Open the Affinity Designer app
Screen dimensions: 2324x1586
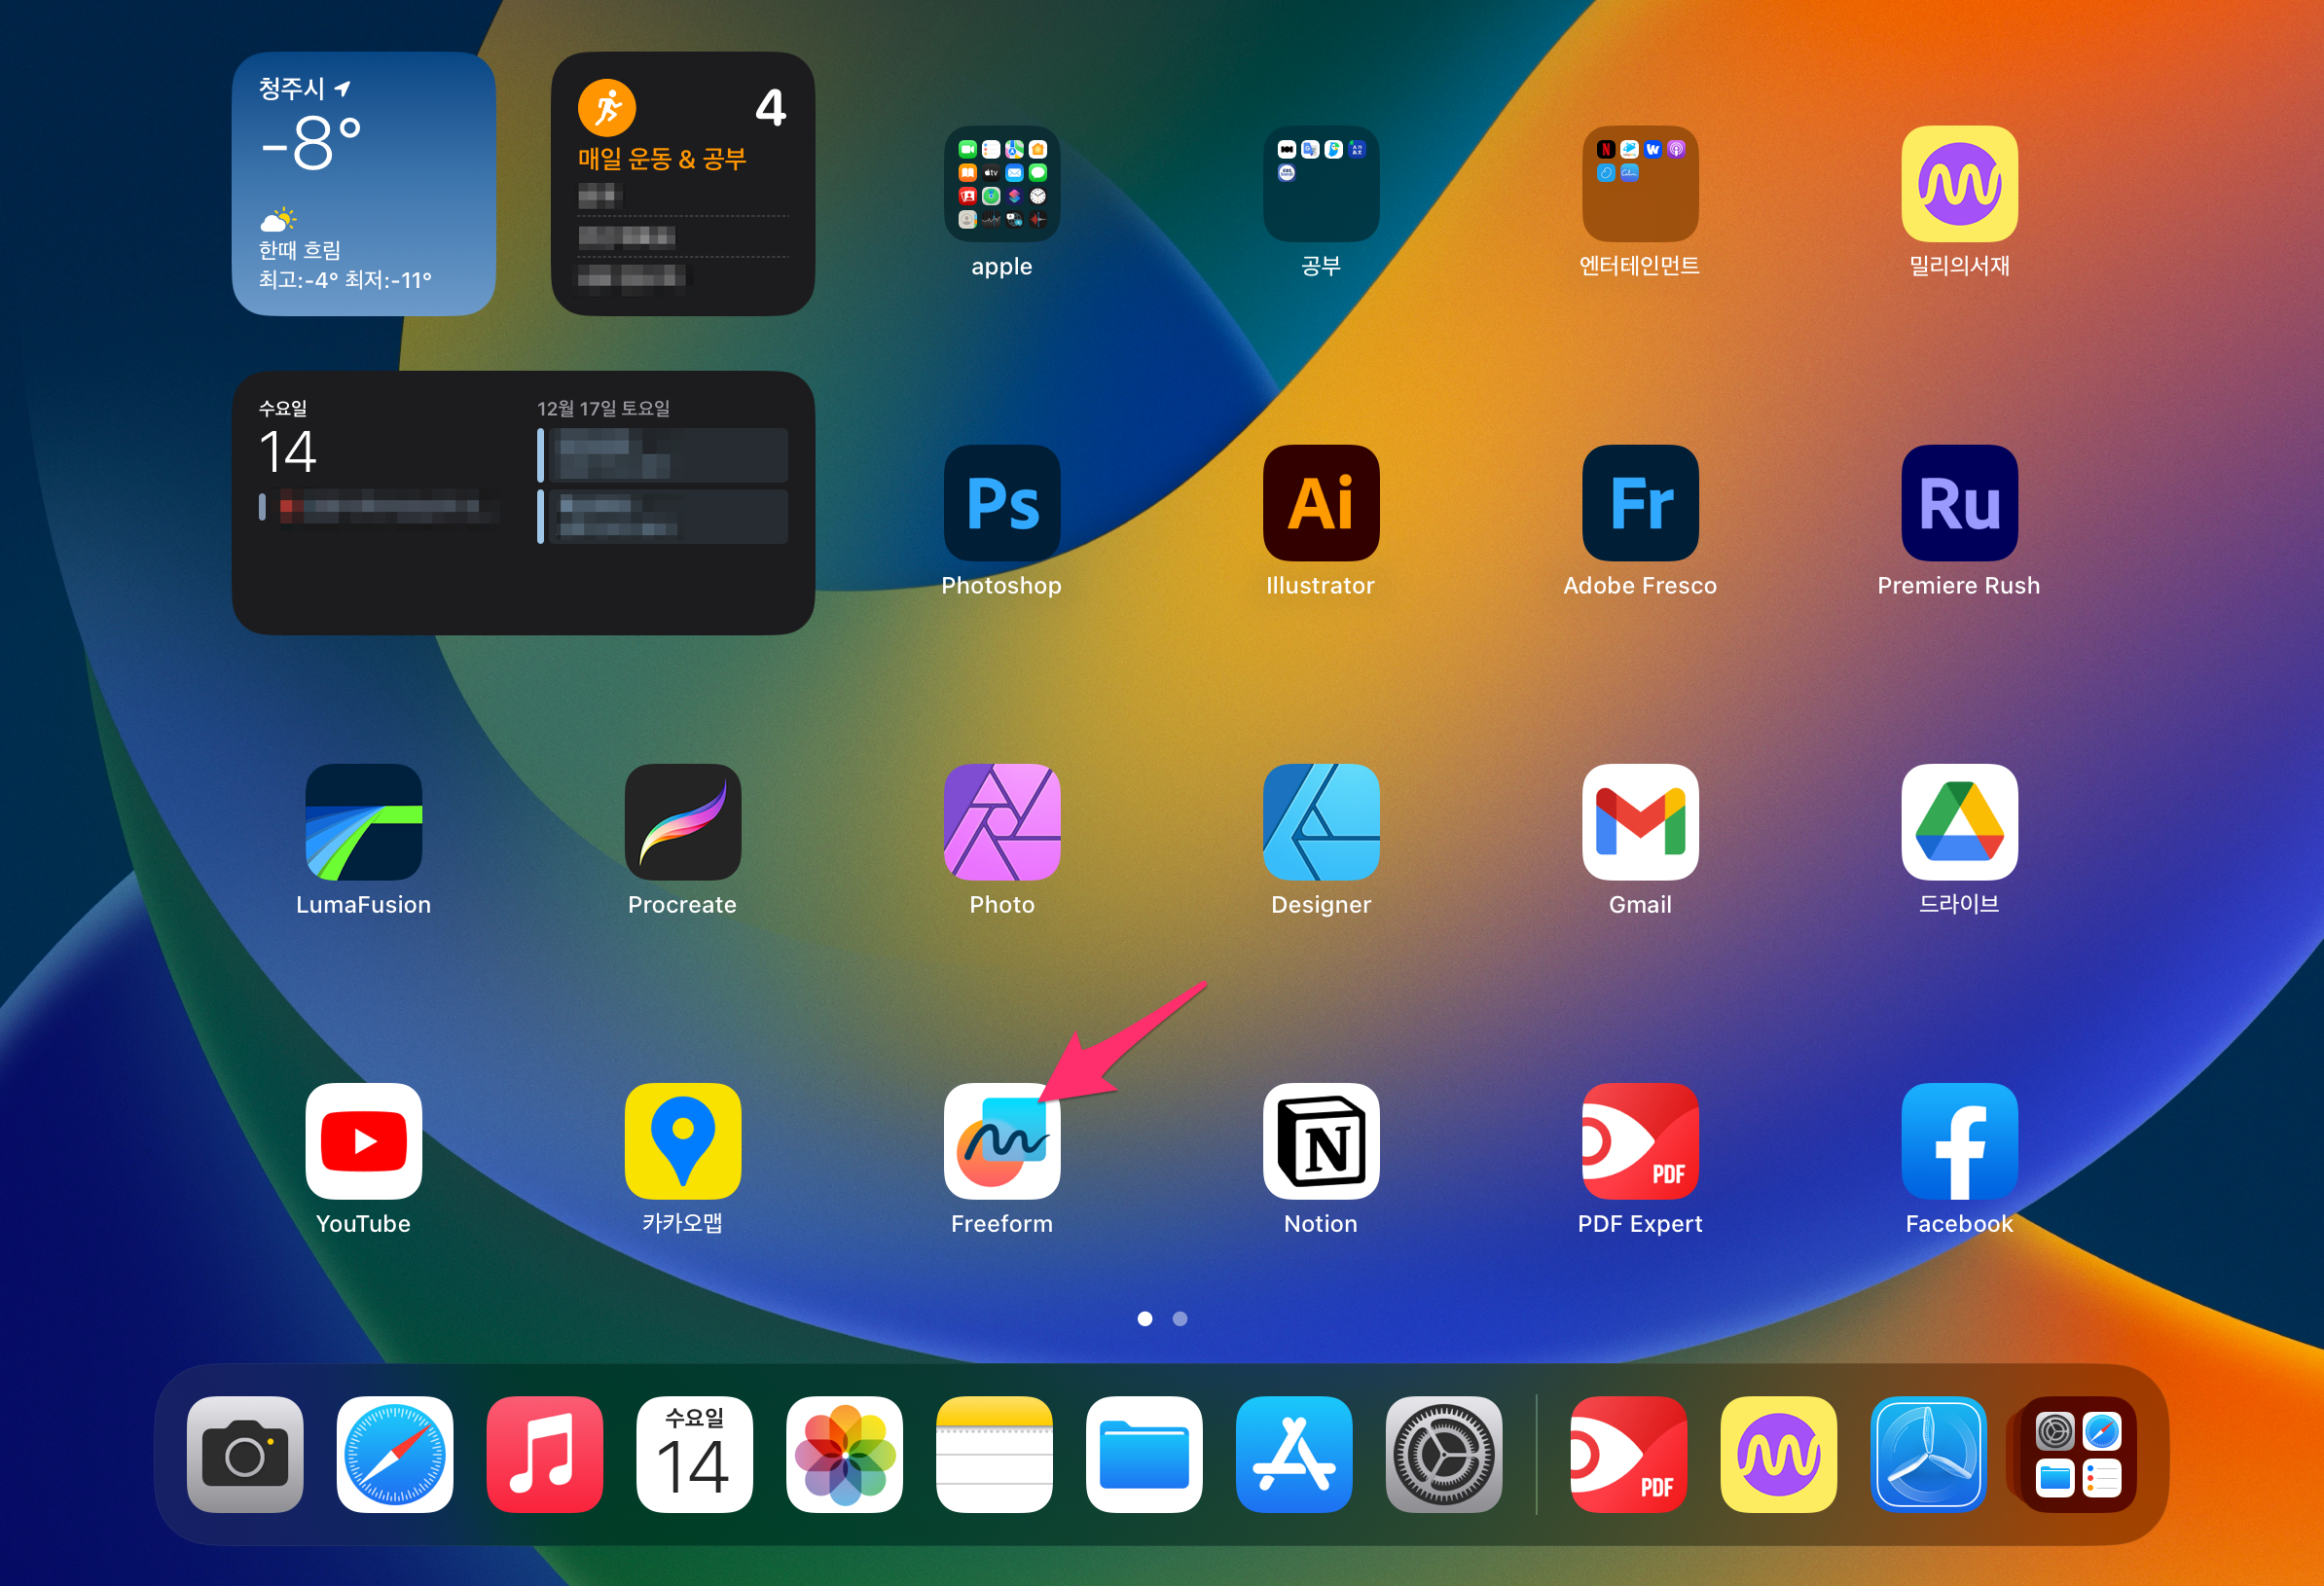click(1320, 822)
